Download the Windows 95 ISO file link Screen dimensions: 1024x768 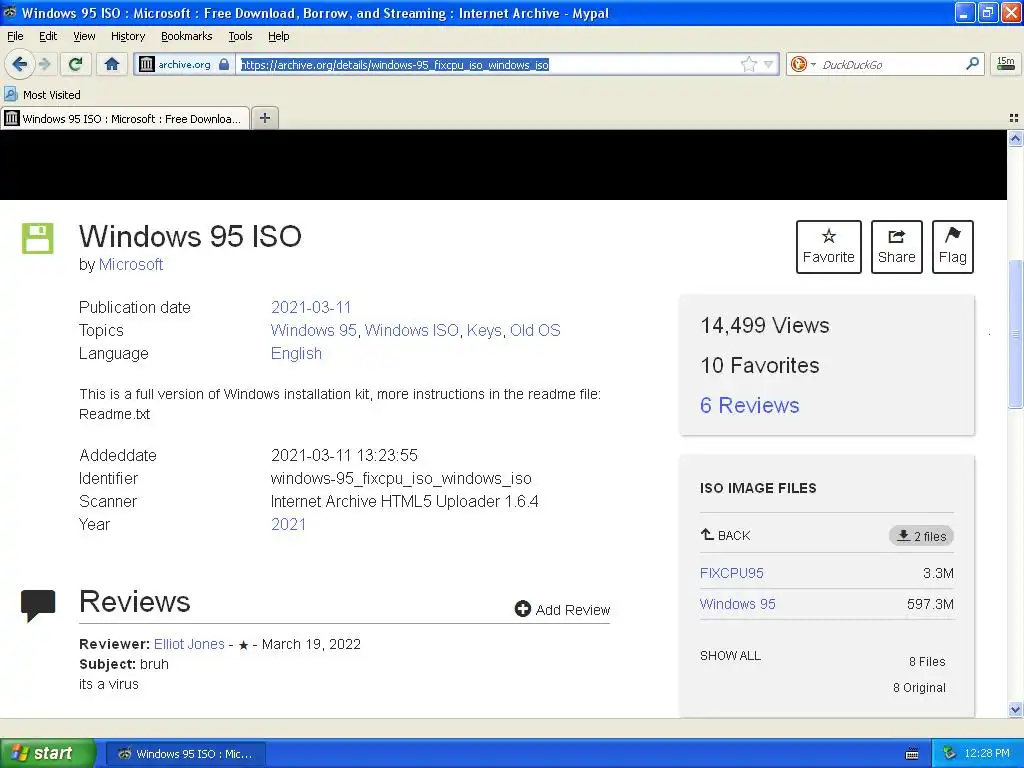point(737,604)
